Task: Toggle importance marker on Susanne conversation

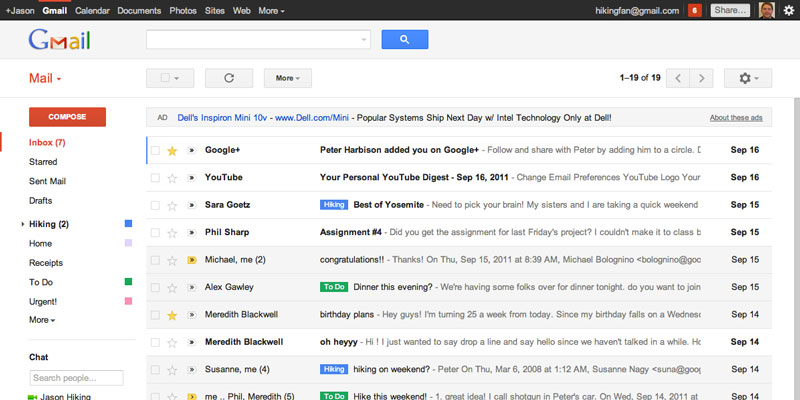Action: [x=192, y=370]
